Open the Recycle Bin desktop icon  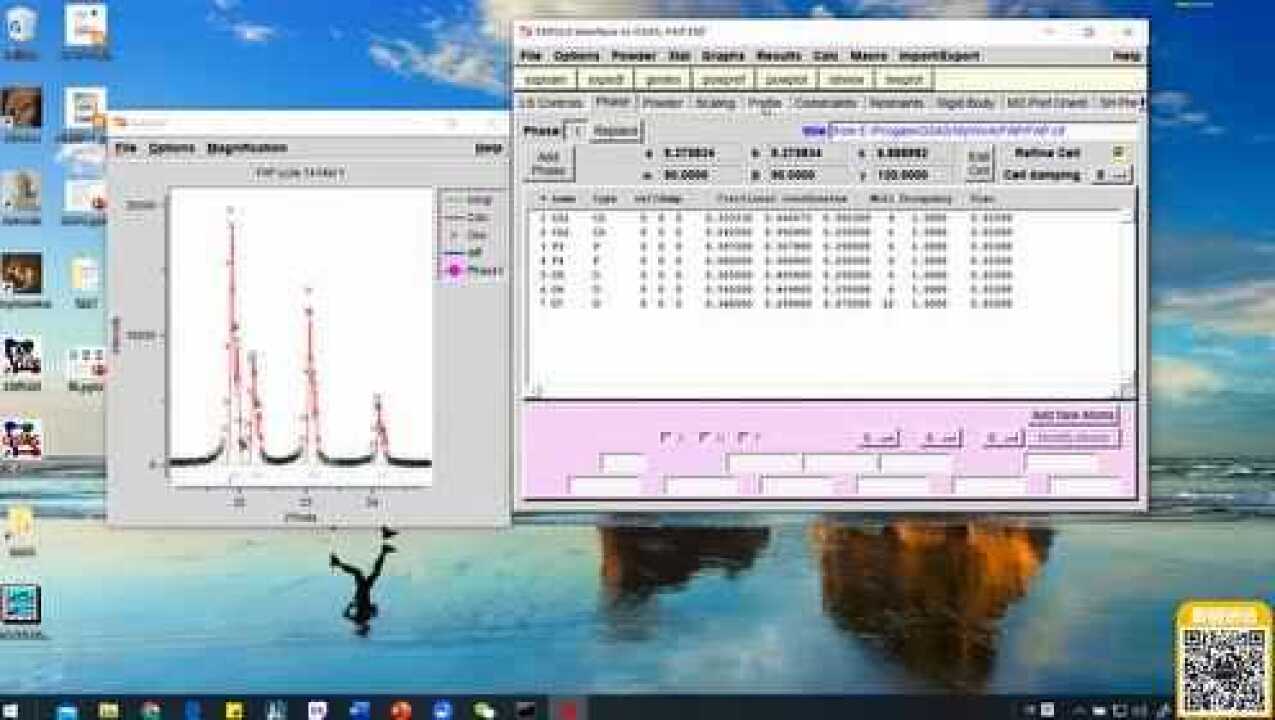(20, 28)
